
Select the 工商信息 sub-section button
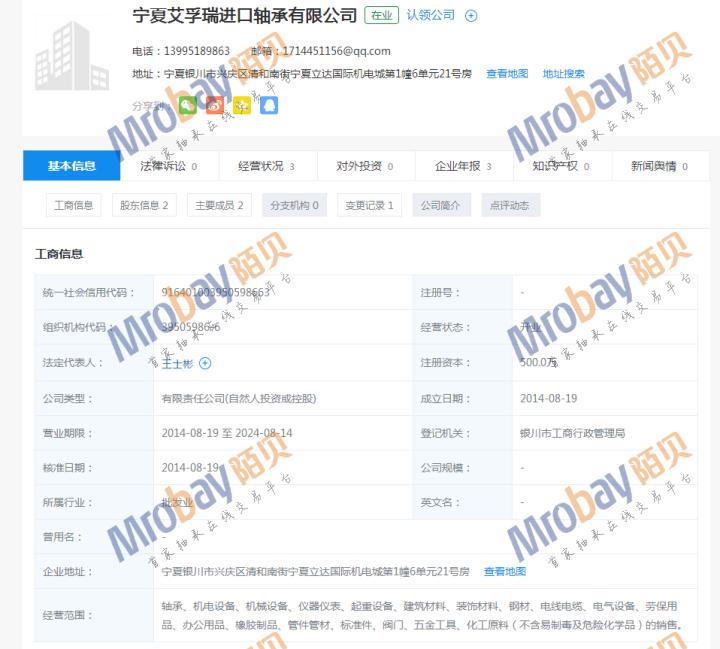(x=73, y=205)
